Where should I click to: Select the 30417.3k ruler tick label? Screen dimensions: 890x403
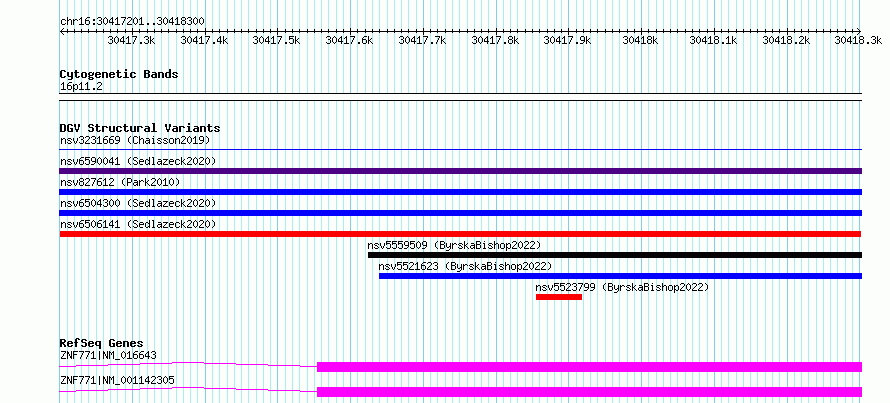(x=131, y=40)
